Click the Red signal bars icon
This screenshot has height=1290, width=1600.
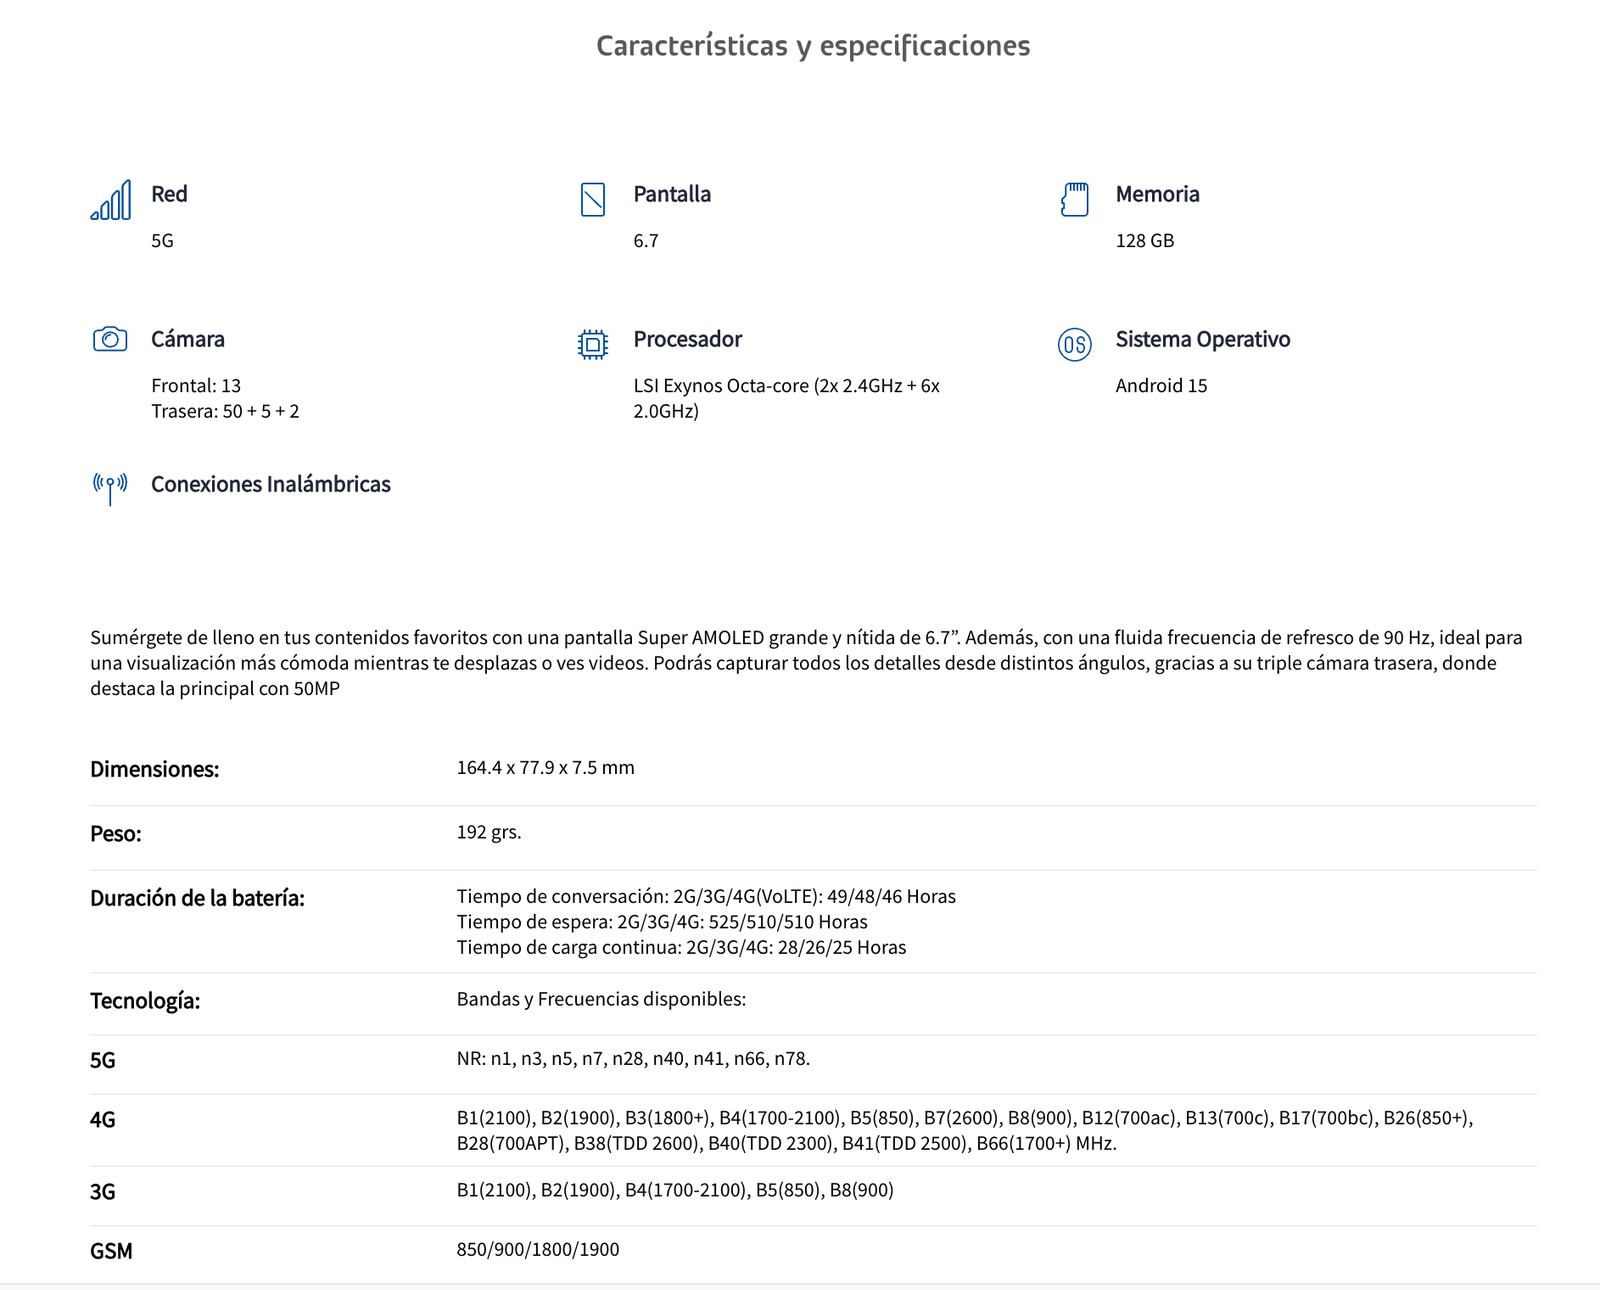110,200
